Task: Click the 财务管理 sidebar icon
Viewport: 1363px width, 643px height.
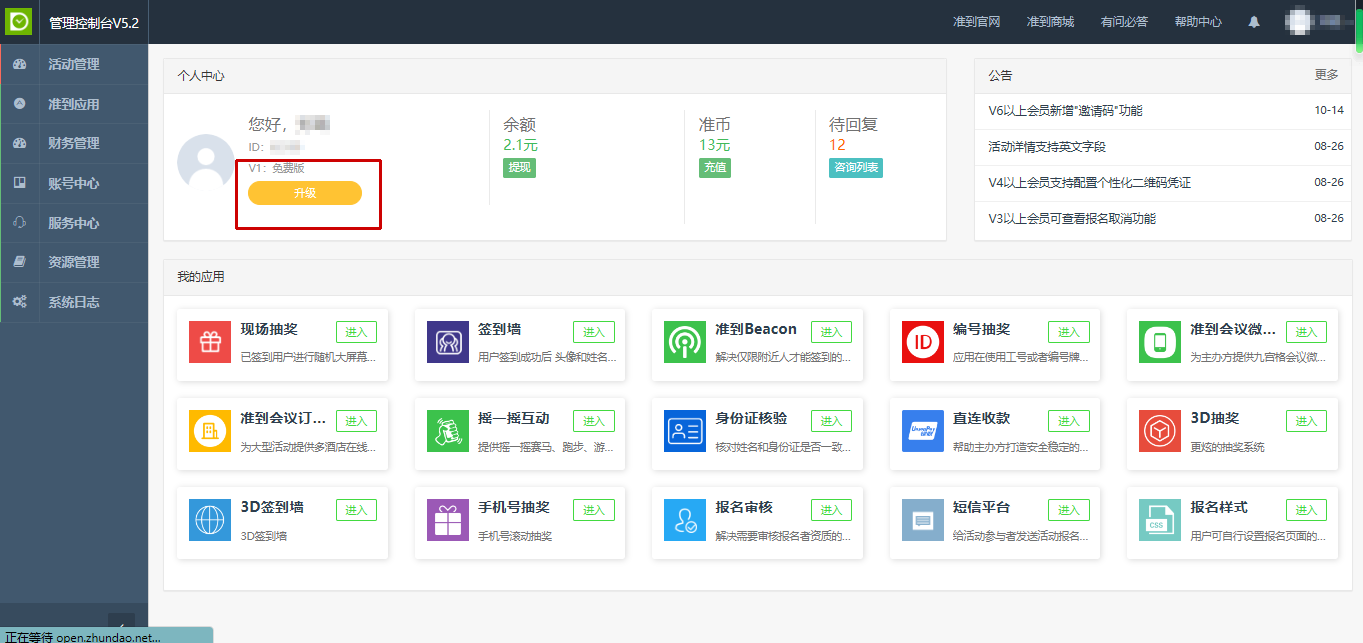Action: tap(19, 143)
